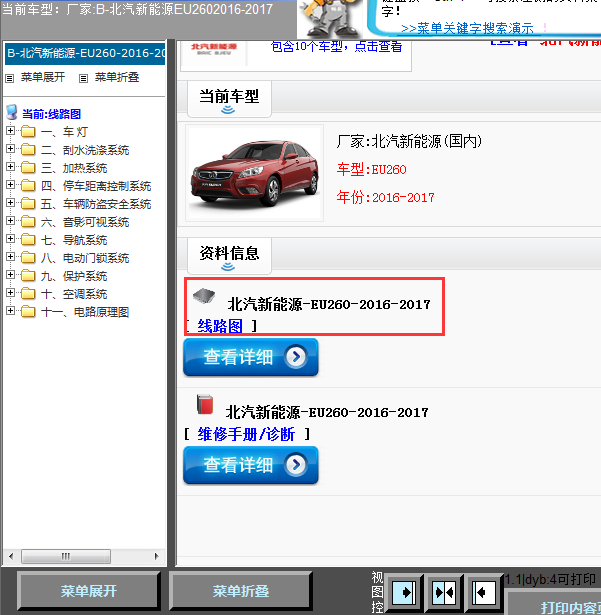Screen dimensions: 601x615
Task: Select the 当前:线路图 root item
Action: tap(51, 114)
